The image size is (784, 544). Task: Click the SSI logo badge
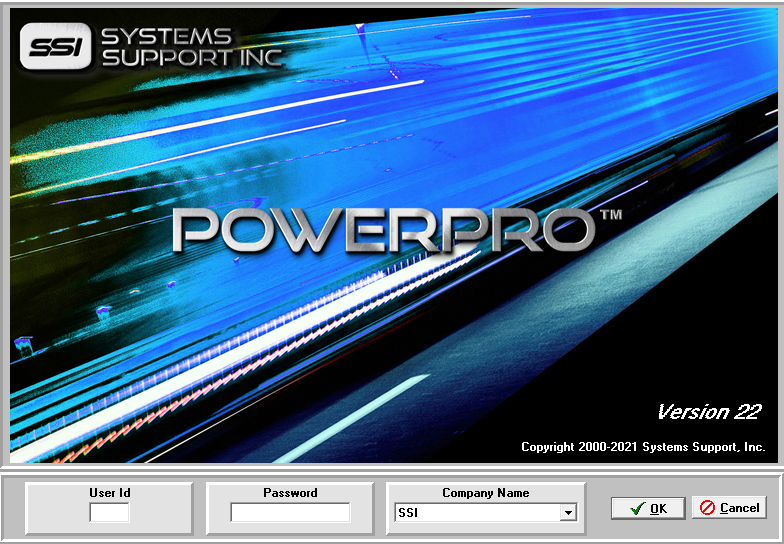click(x=56, y=46)
